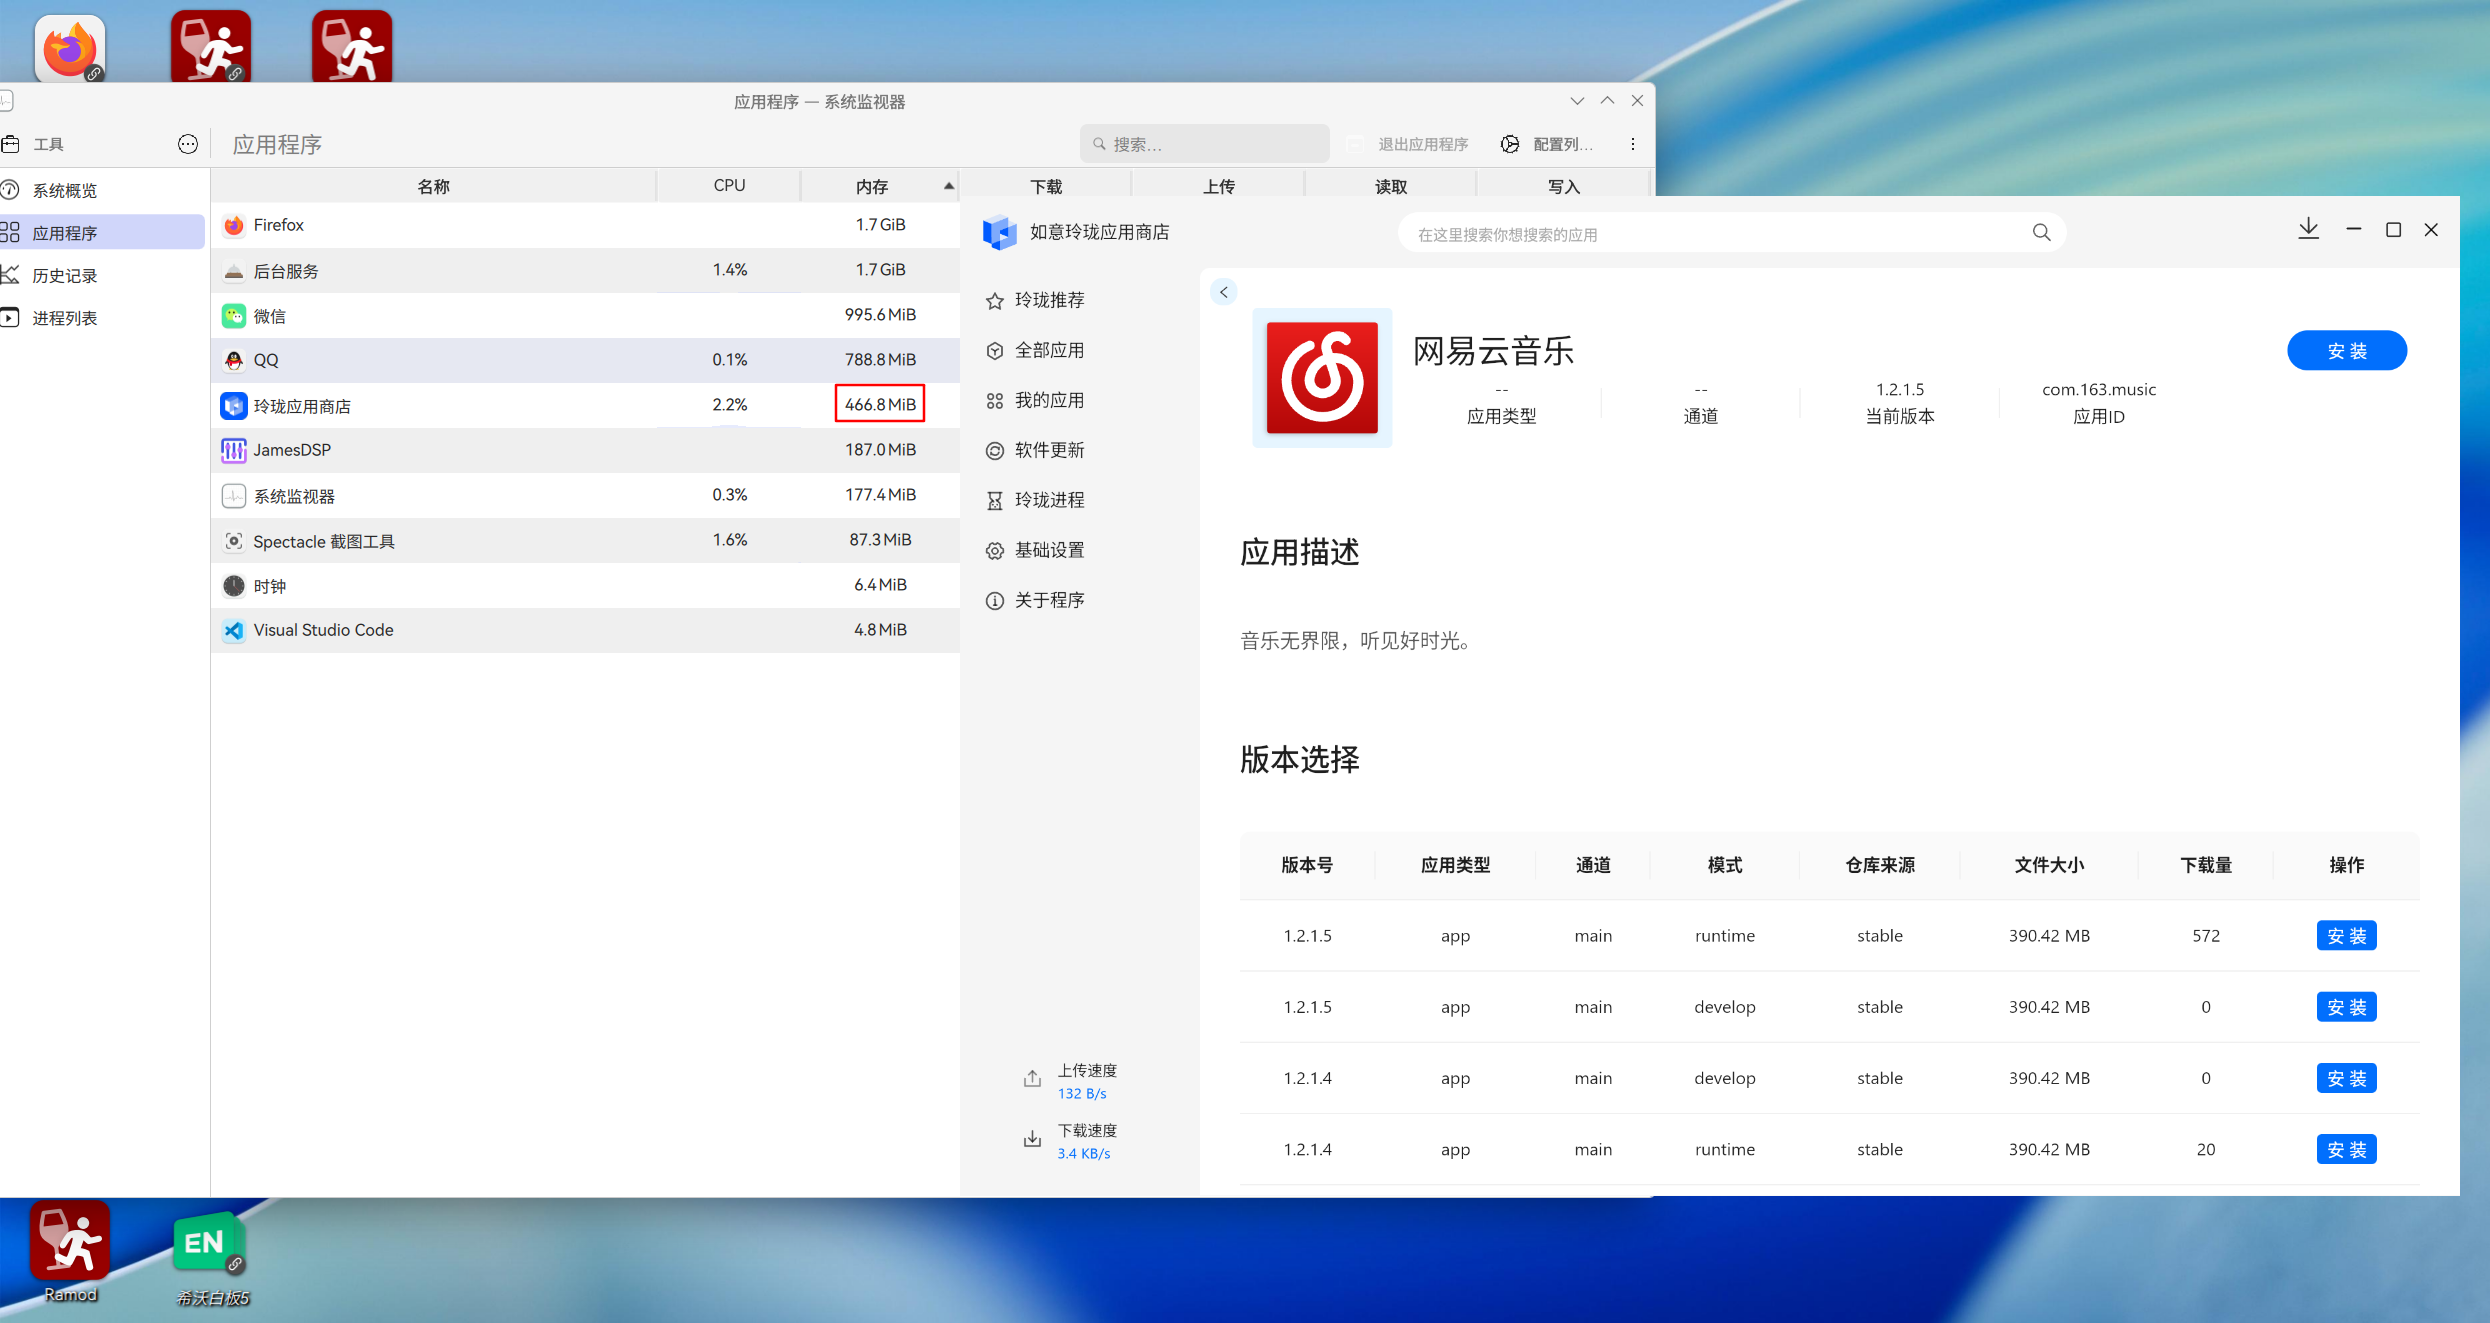Open 进程列表 in the monitor sidebar

click(102, 318)
